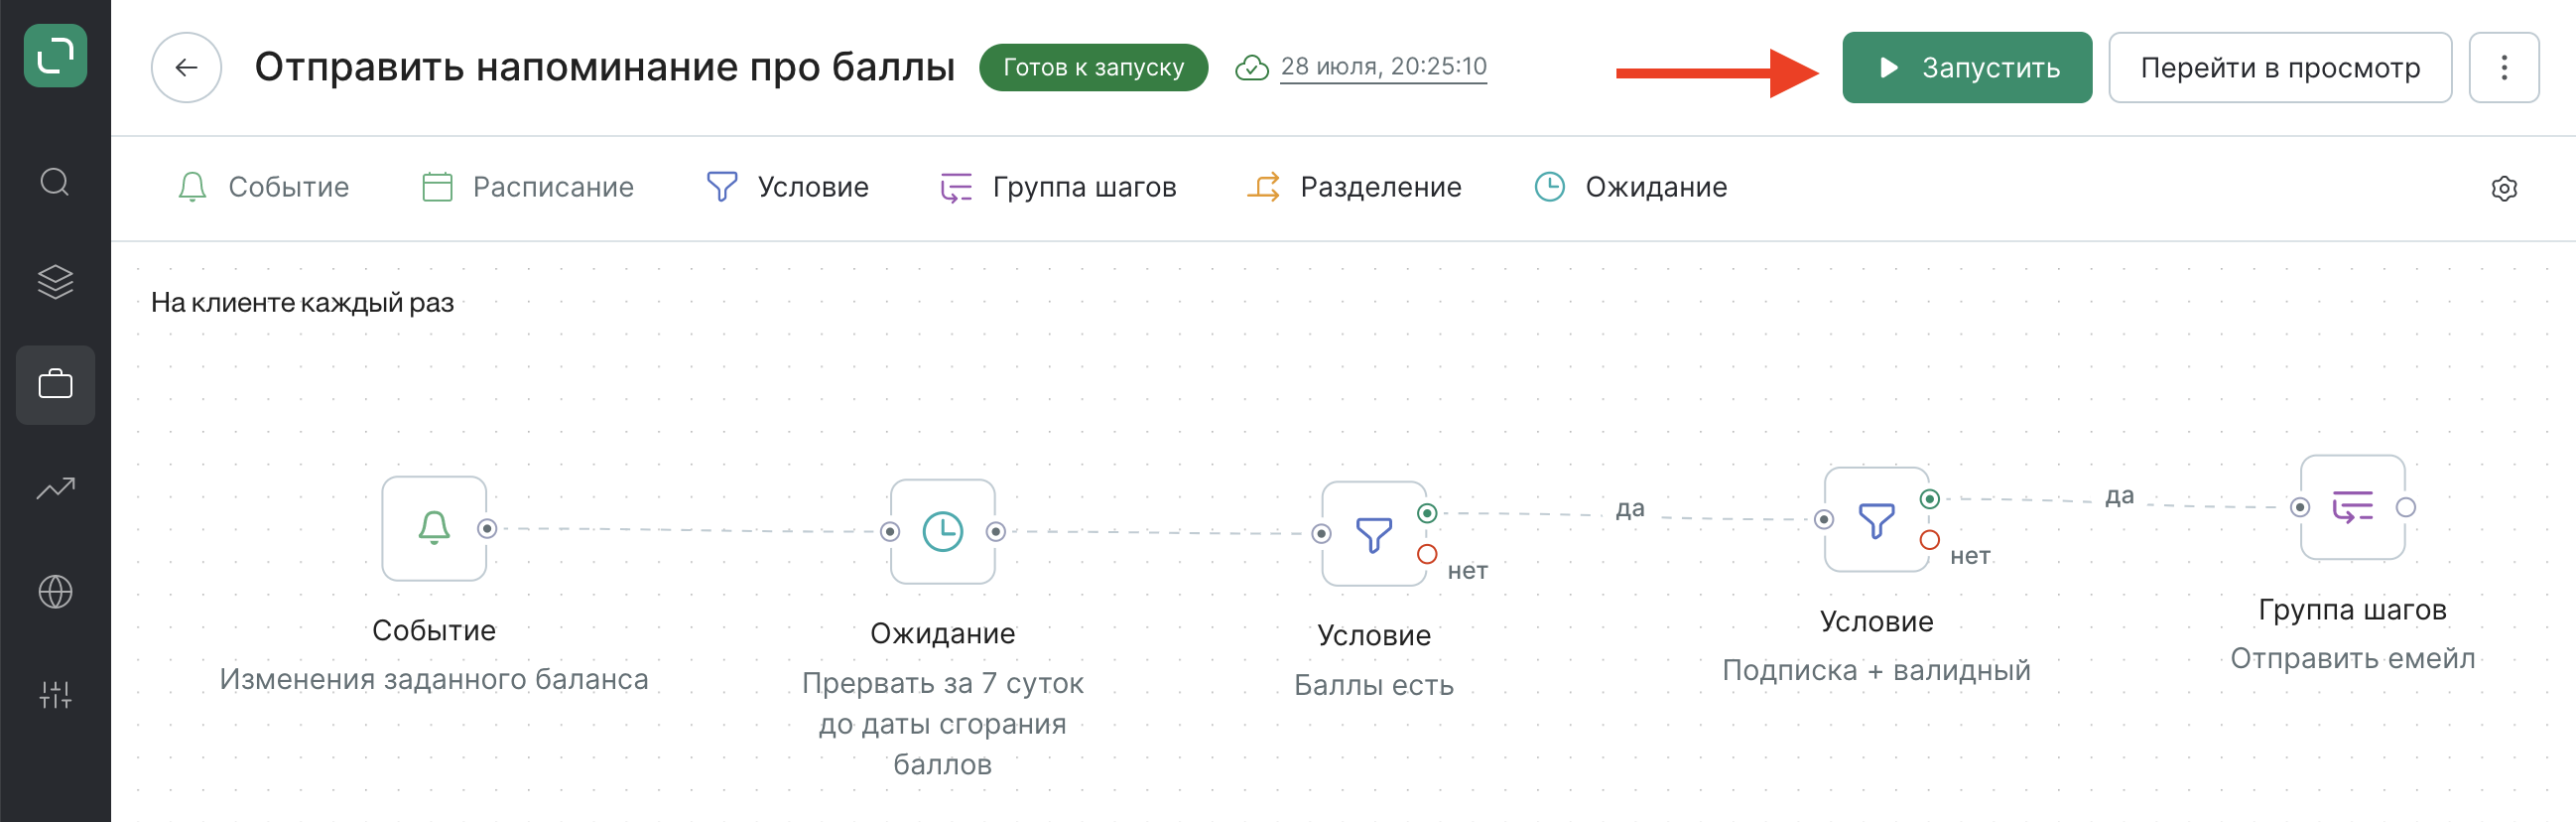Click green 'да' connector of Подписка + валидный
The height and width of the screenshot is (822, 2576).
(1930, 499)
